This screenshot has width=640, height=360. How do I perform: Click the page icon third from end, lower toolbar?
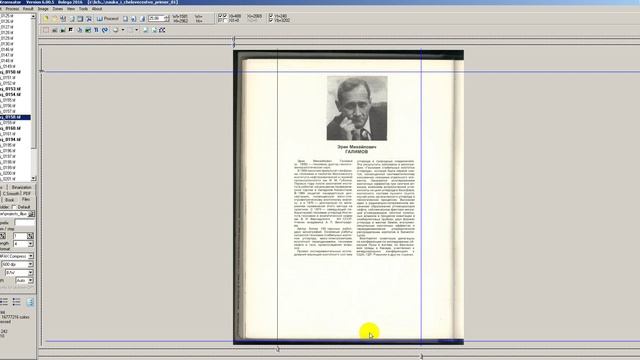(x=145, y=30)
